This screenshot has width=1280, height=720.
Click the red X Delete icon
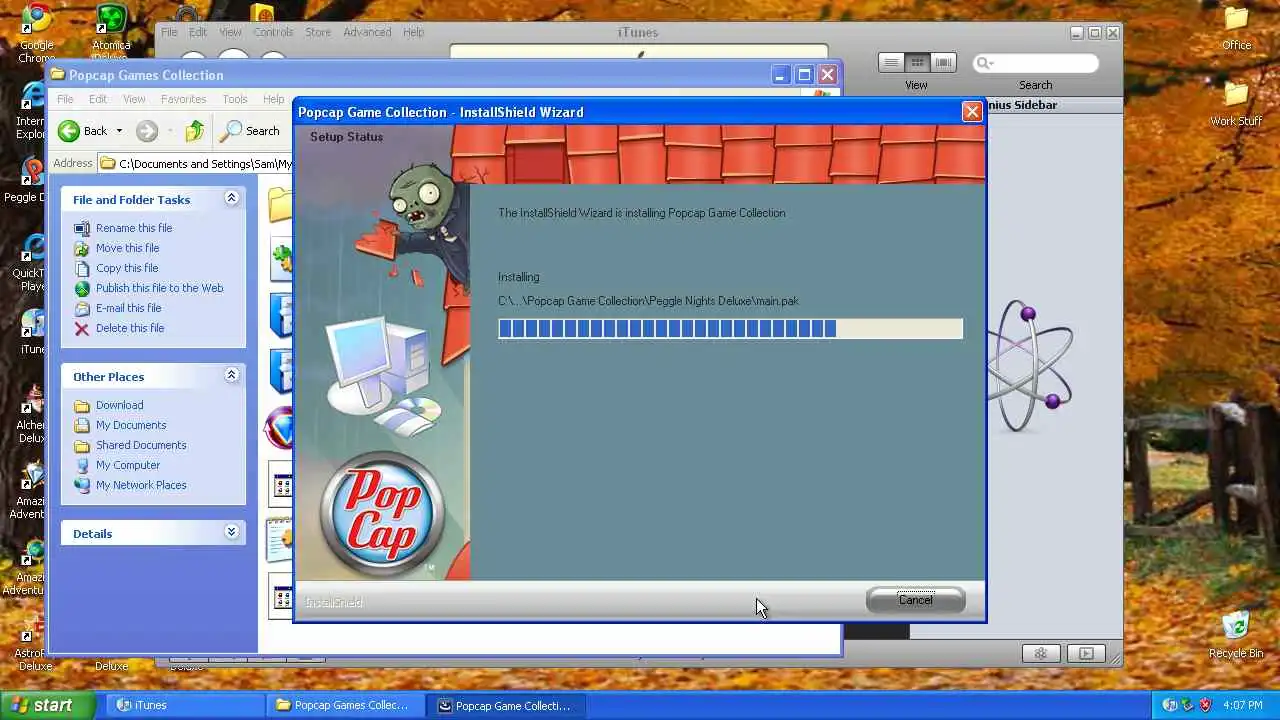tap(82, 328)
